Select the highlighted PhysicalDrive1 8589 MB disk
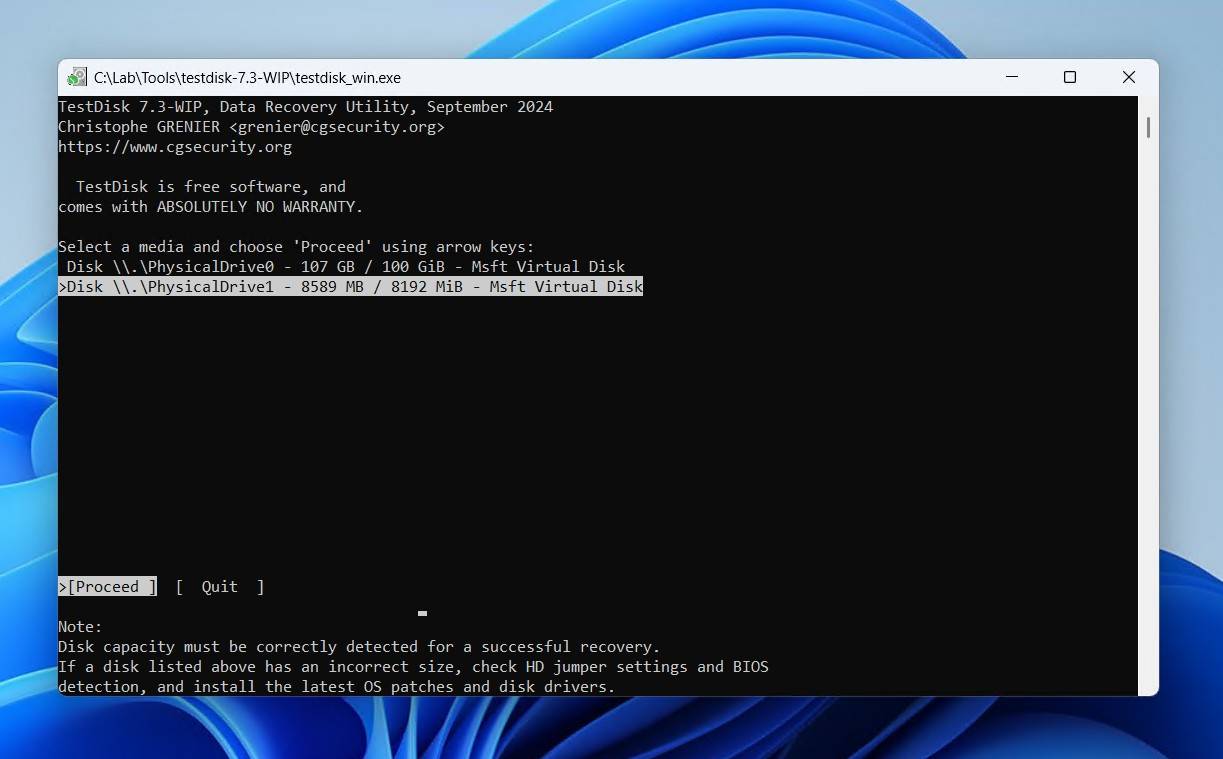Image resolution: width=1223 pixels, height=759 pixels. point(350,287)
